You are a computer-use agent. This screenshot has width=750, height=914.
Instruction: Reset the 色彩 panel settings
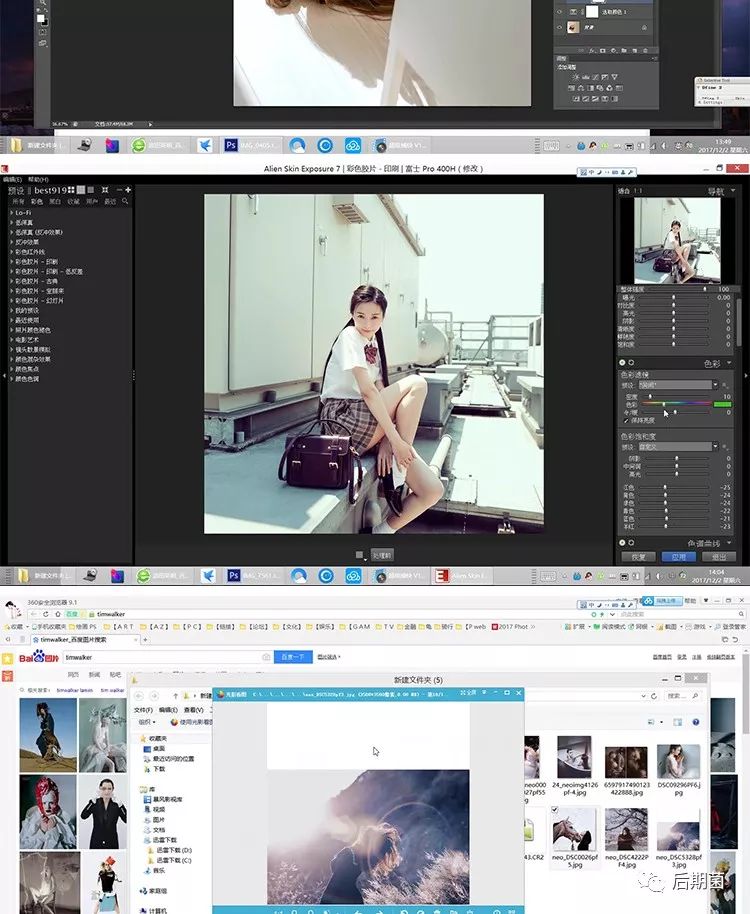click(631, 363)
